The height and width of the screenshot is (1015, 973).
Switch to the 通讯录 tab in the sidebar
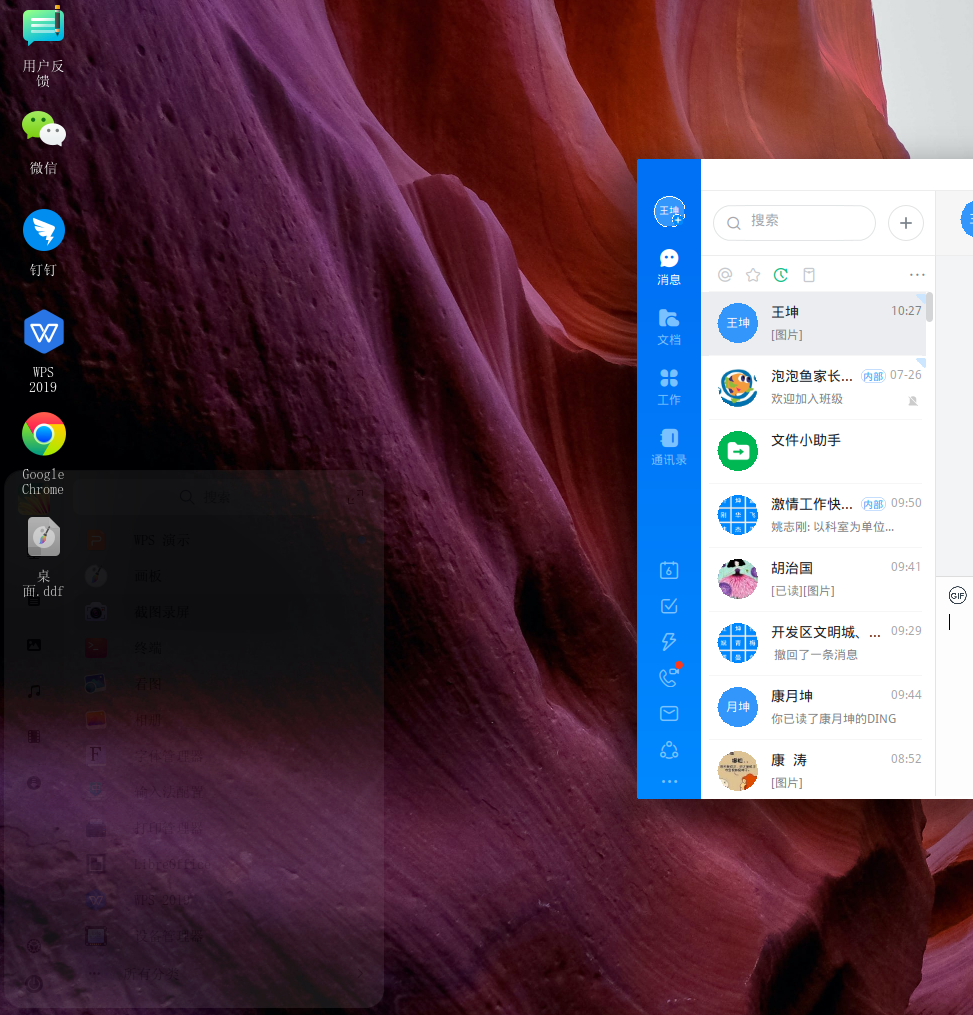coord(669,447)
